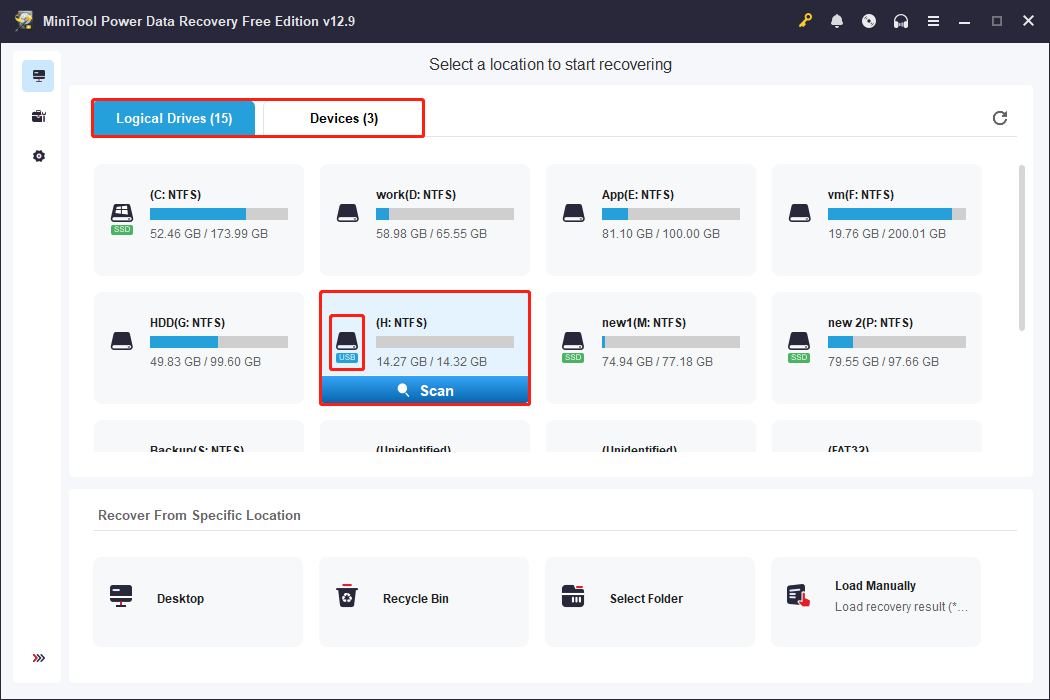Click the vm(F: NTFS) drive icon
1050x700 pixels.
coord(800,213)
